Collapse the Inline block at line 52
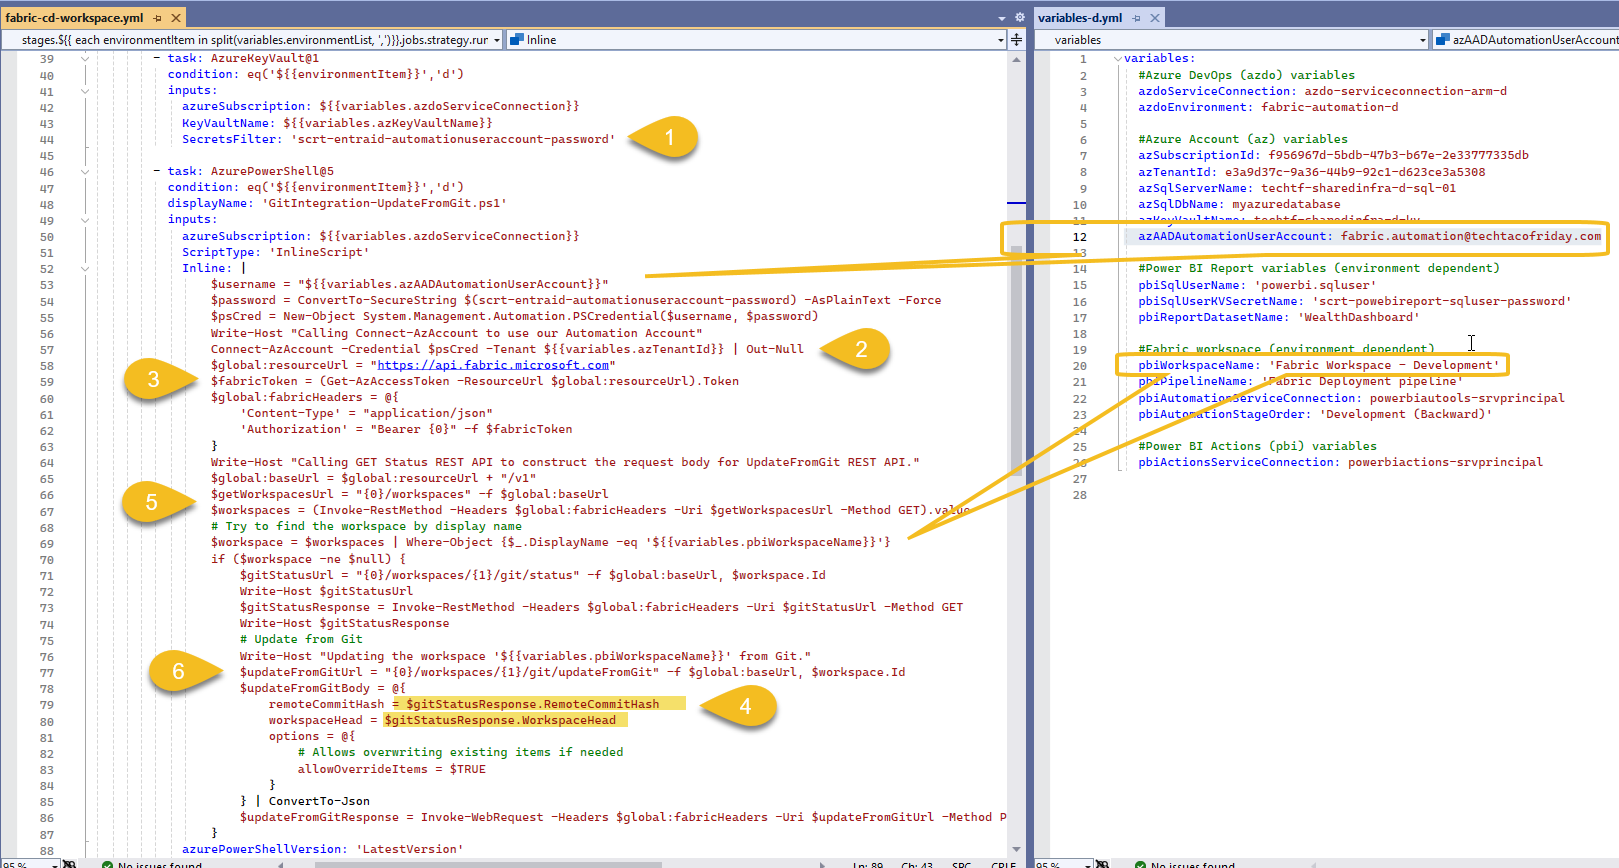The height and width of the screenshot is (868, 1619). [85, 269]
